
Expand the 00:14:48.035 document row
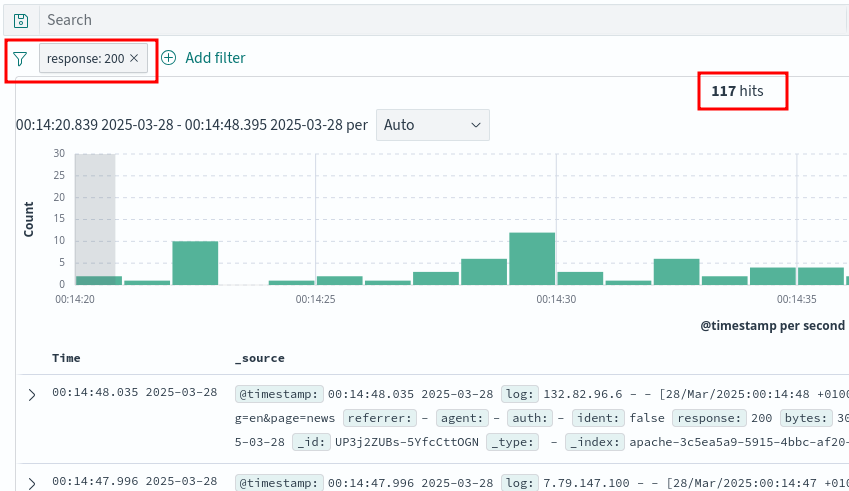31,395
